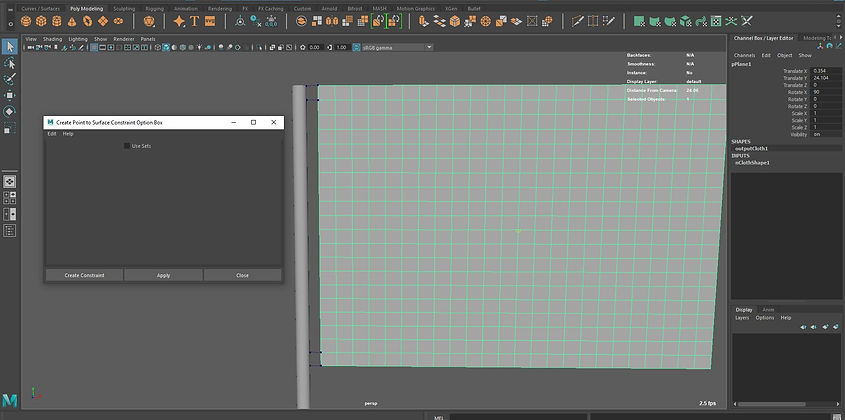Select the Move tool in toolbox

click(10, 95)
